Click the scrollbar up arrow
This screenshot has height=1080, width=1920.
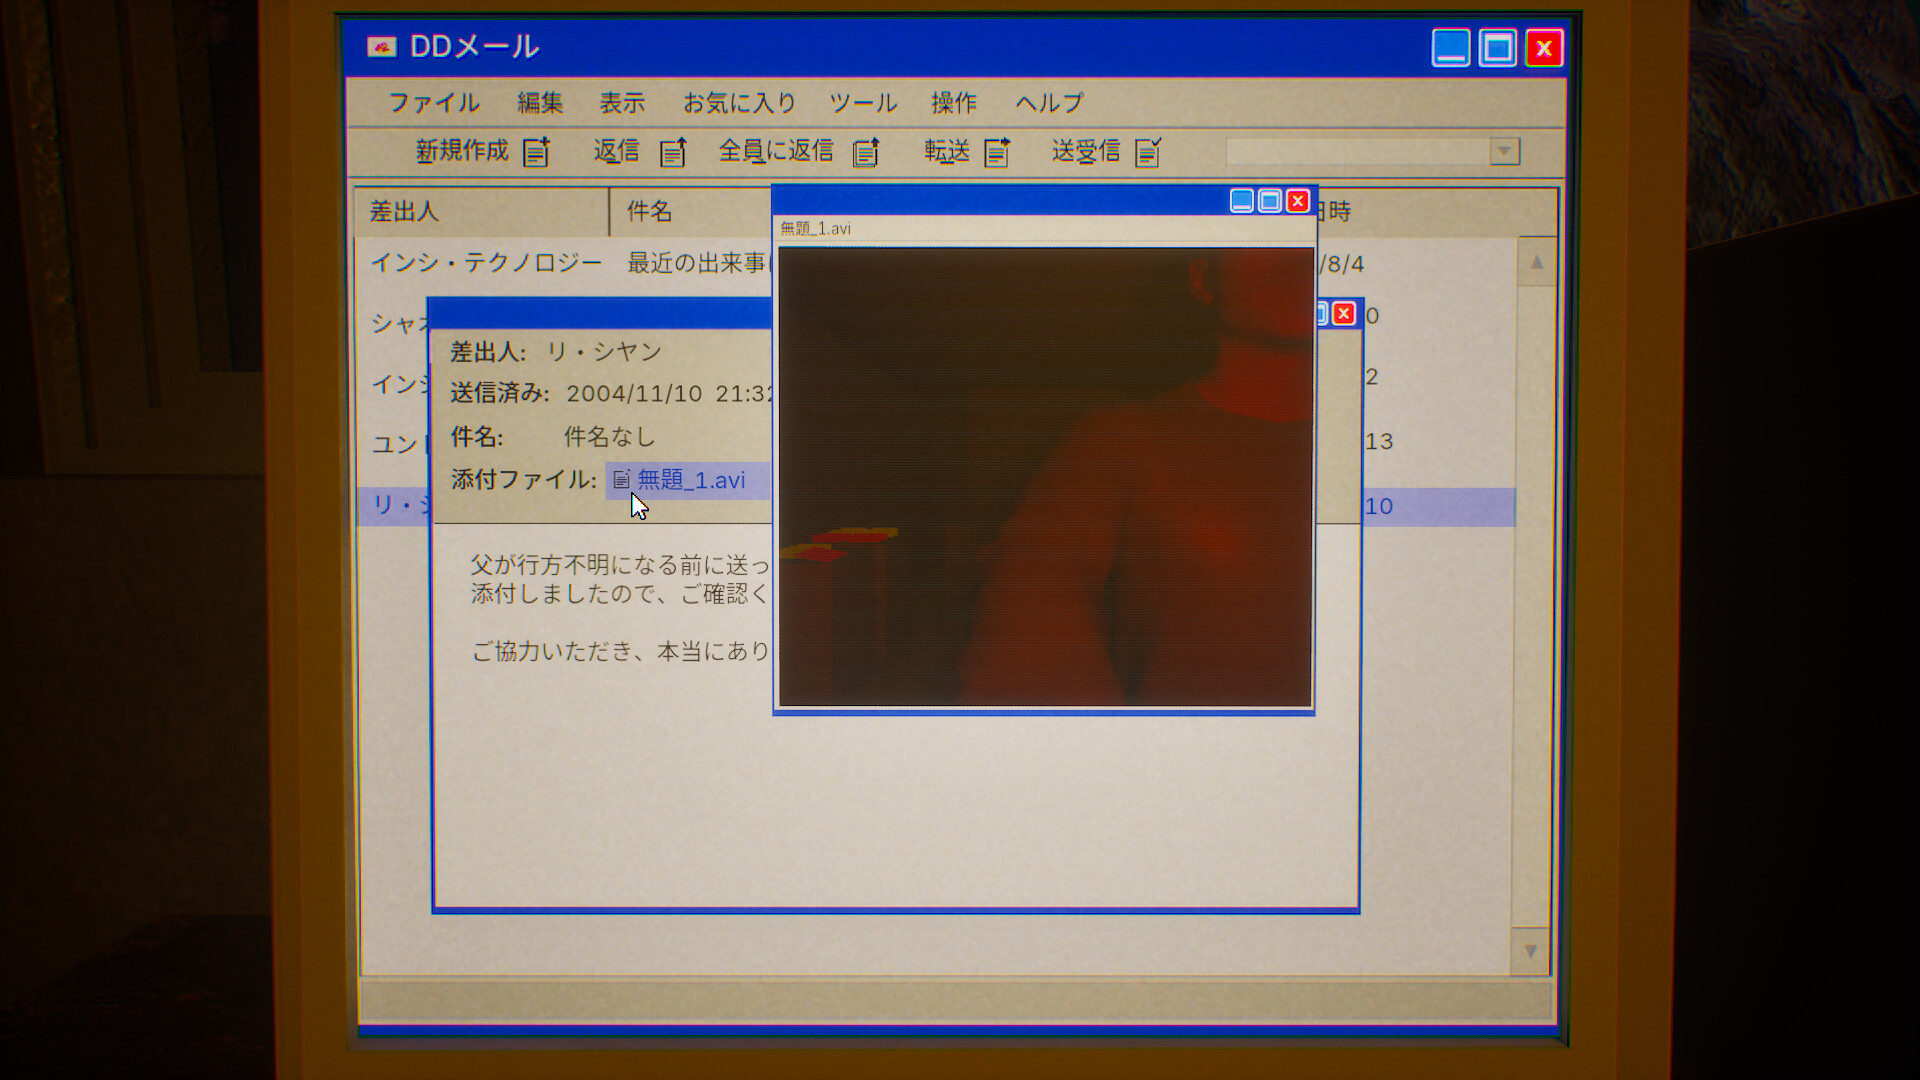[1536, 263]
